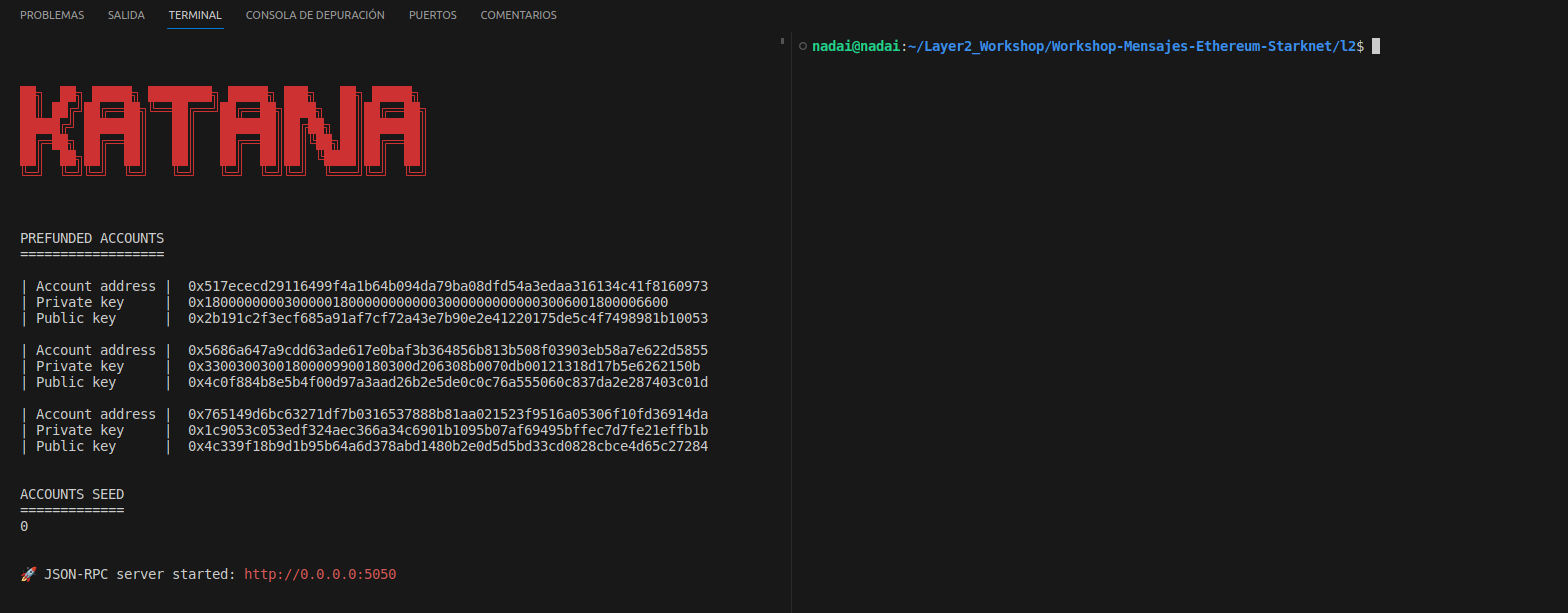Image resolution: width=1568 pixels, height=613 pixels.
Task: Click the first public key 0x2b191c2f...
Action: click(448, 319)
